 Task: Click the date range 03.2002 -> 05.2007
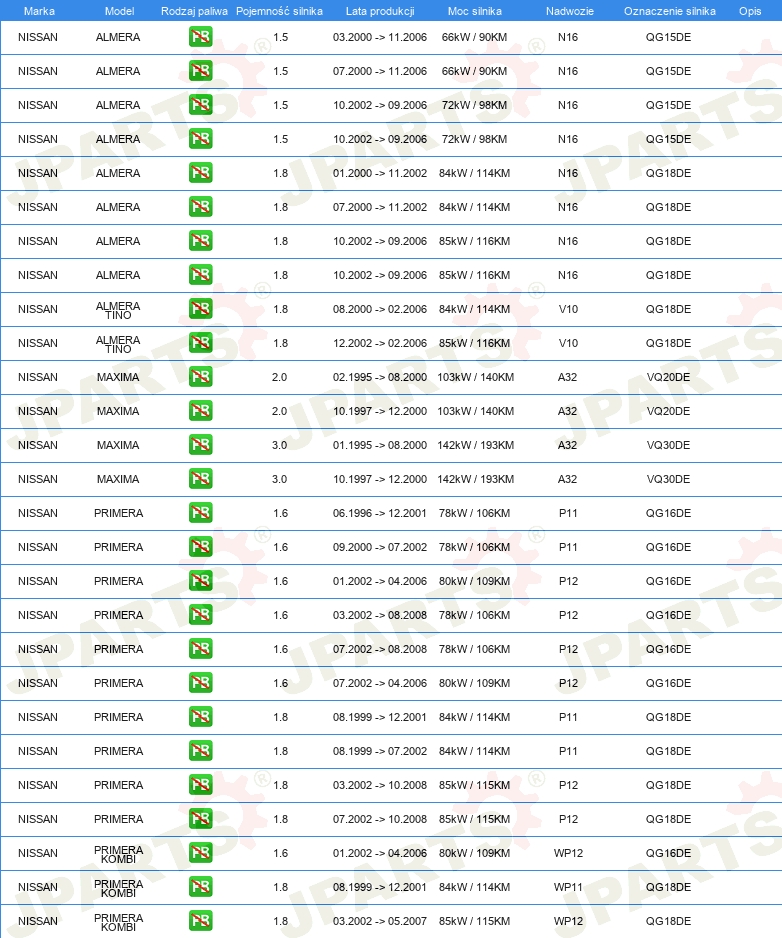coord(380,921)
